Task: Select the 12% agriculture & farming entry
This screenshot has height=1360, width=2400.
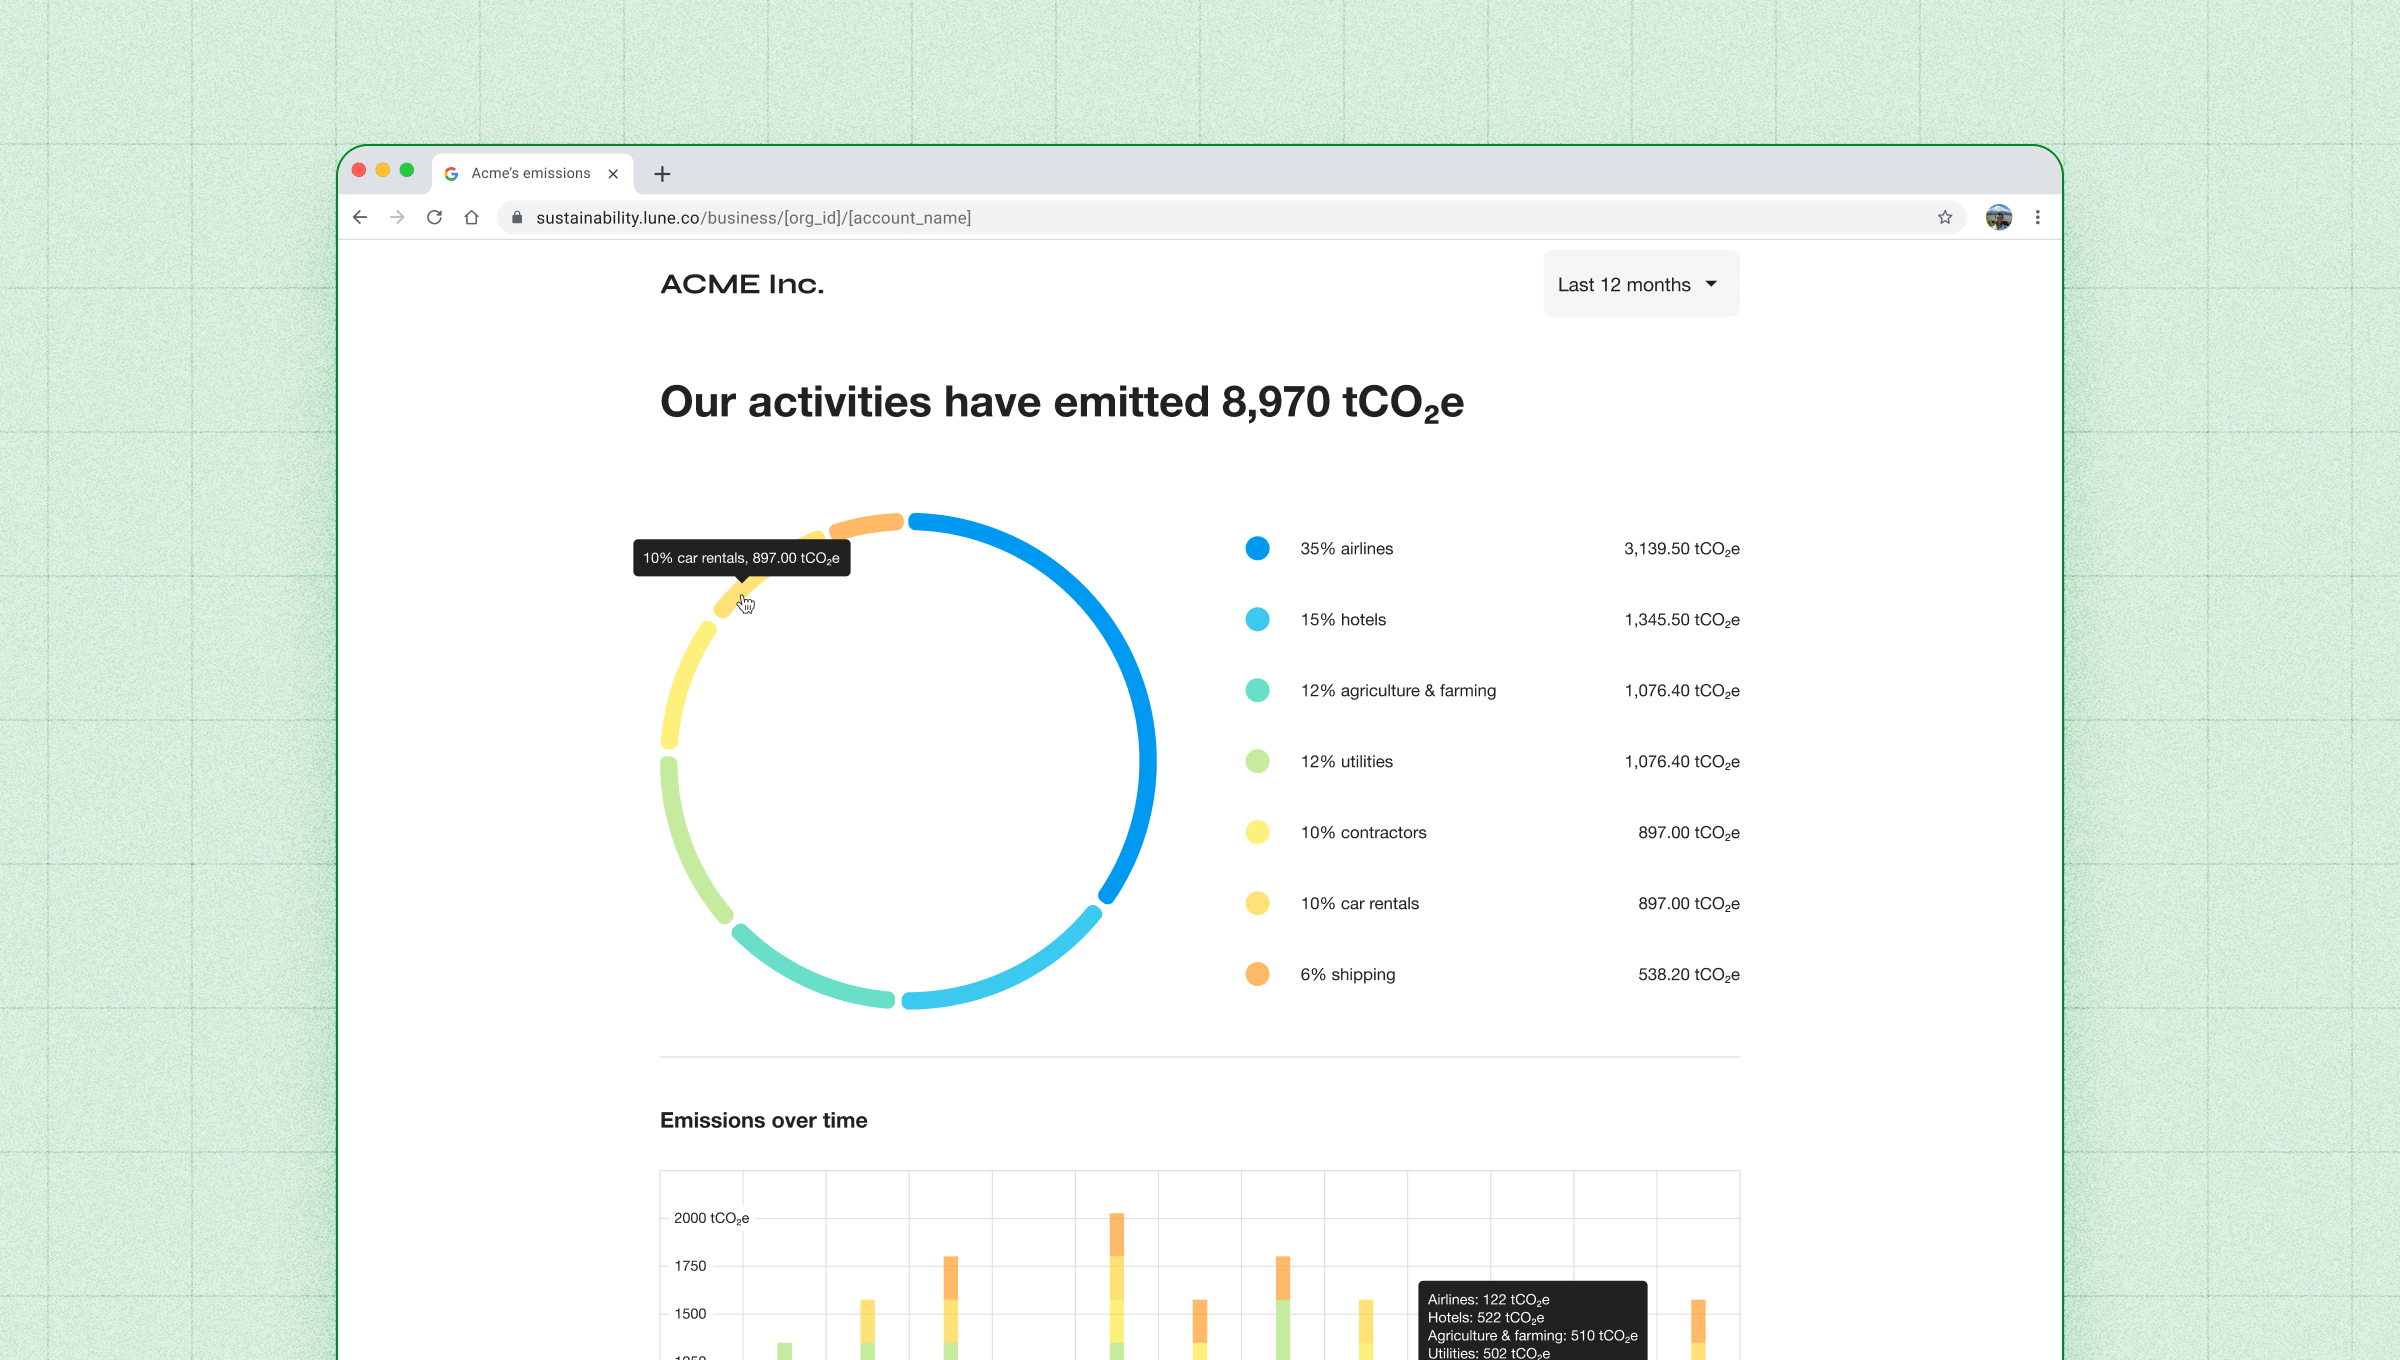Action: click(1397, 691)
